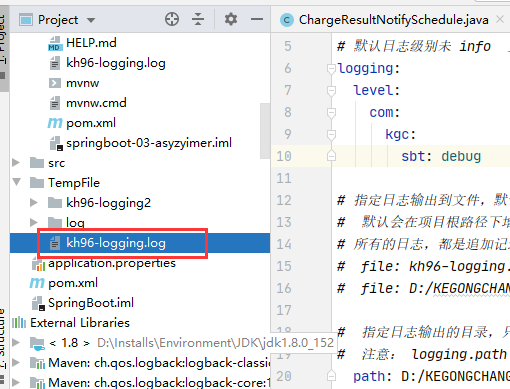Hide the Project panel with the minus icon
510x389 pixels.
[x=257, y=19]
